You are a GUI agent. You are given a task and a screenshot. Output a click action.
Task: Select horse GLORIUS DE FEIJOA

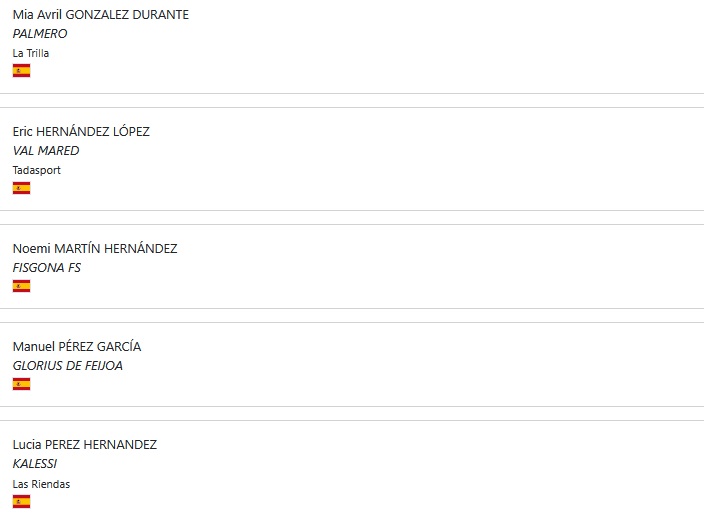click(67, 365)
